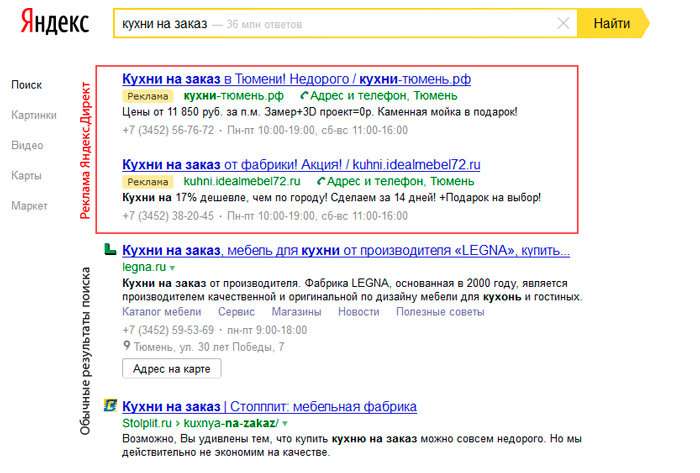Open the kuxnya-na-zakaz path link
This screenshot has width=700, height=473.
tap(231, 423)
